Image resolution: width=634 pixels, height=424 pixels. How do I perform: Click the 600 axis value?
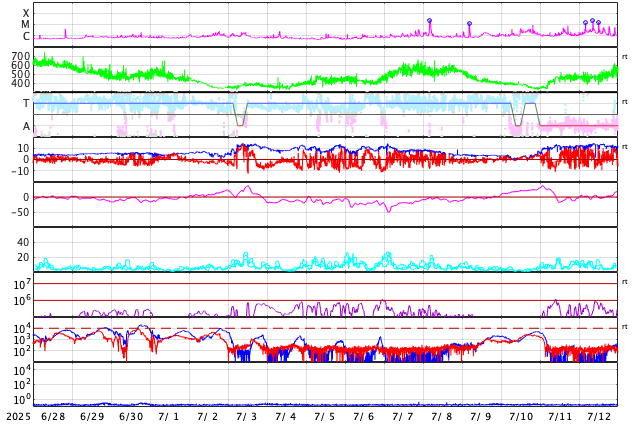[x=21, y=65]
